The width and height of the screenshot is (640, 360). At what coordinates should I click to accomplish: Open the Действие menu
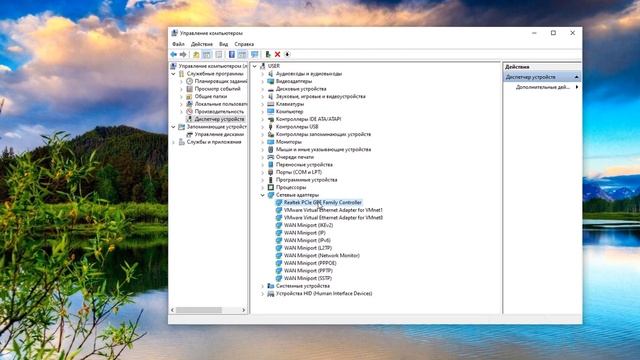(202, 44)
